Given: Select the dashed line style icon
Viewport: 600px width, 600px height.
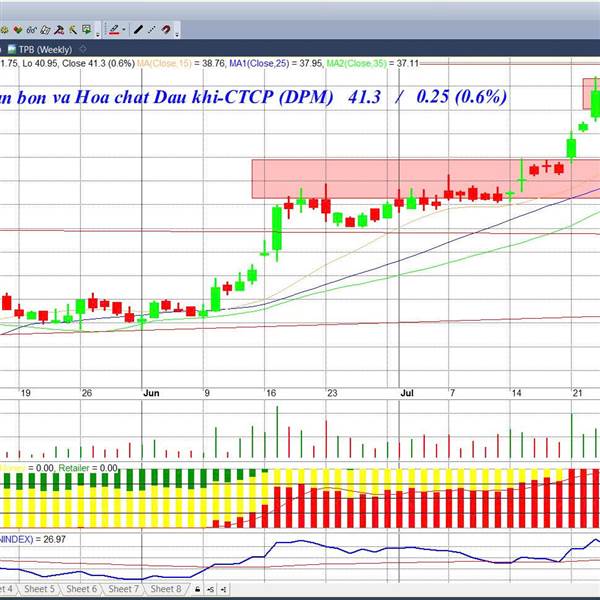Looking at the screenshot, I should pyautogui.click(x=152, y=29).
